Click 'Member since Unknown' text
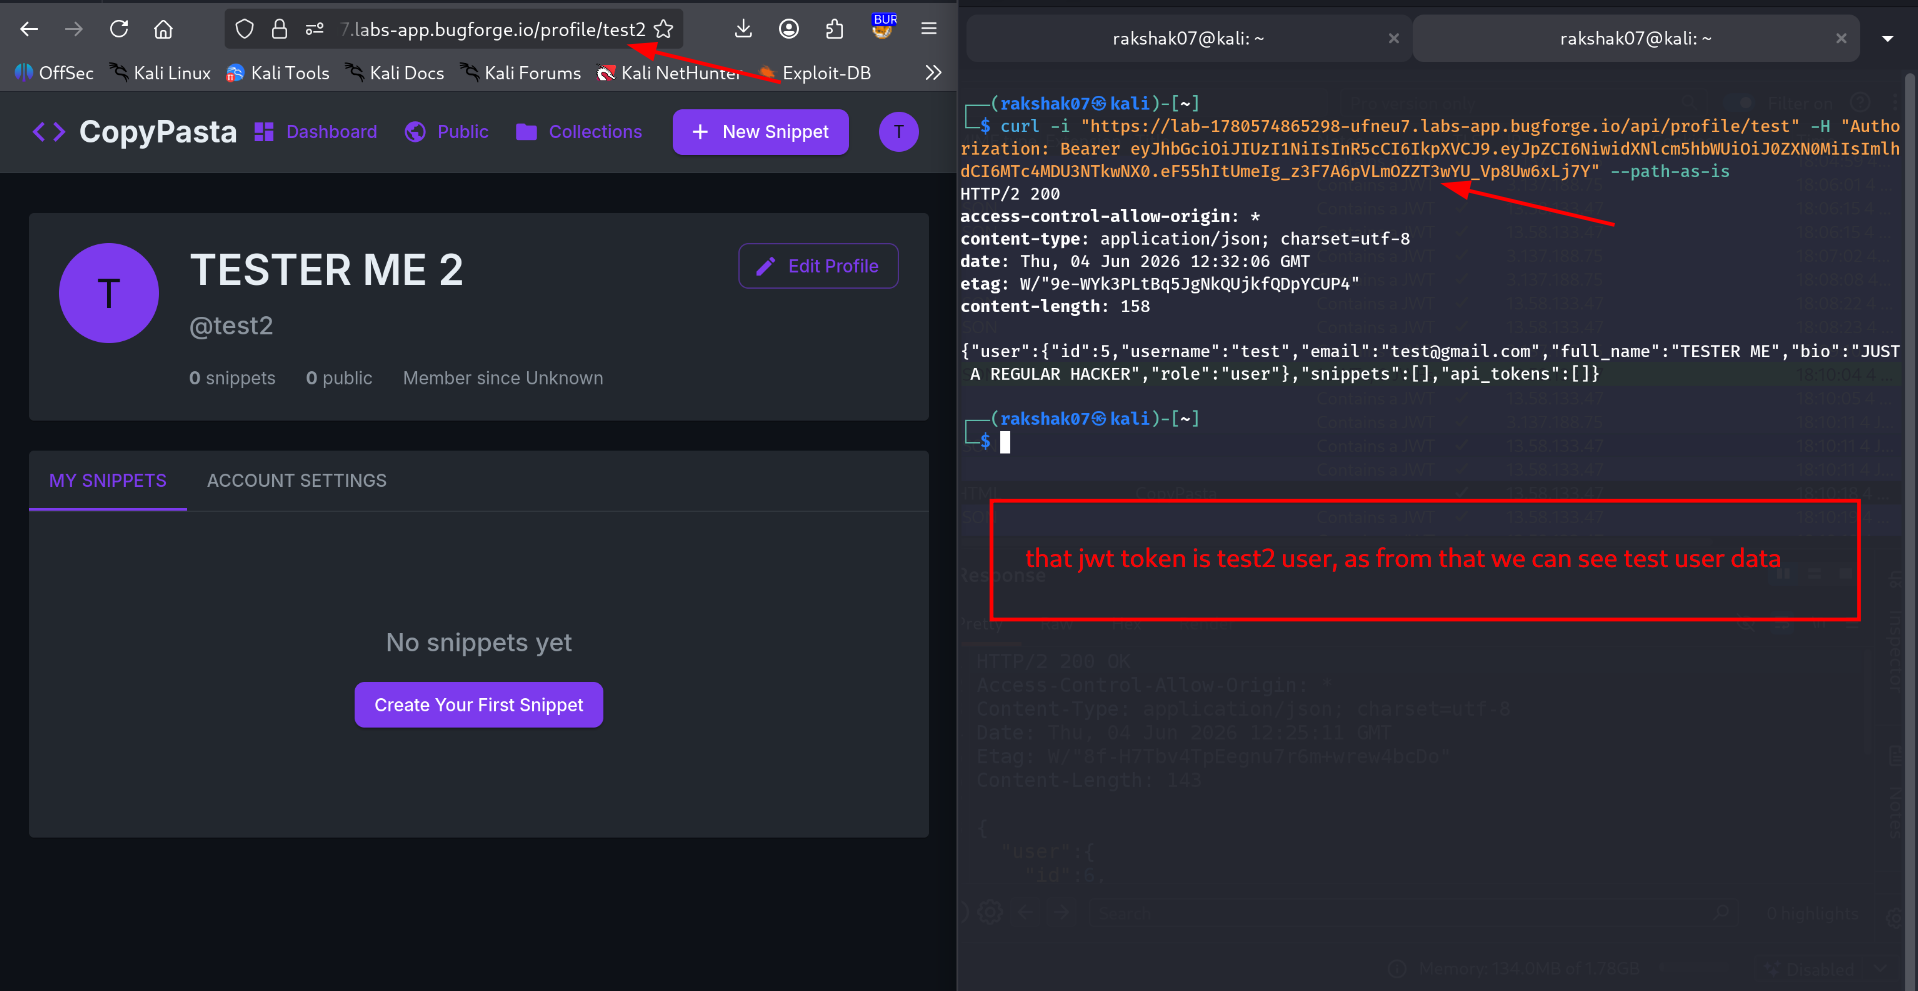This screenshot has height=991, width=1918. point(503,378)
